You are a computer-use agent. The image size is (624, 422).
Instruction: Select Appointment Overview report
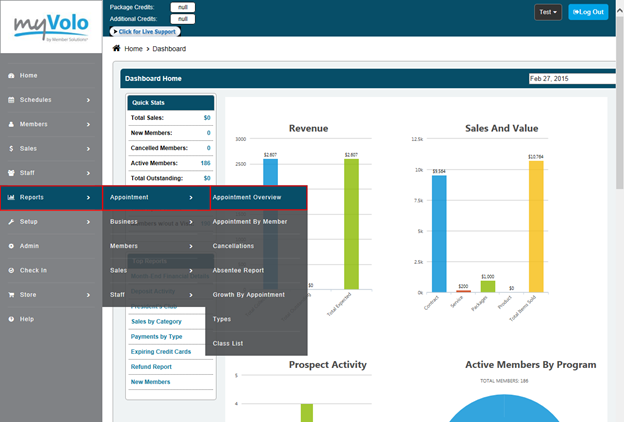[x=254, y=197]
